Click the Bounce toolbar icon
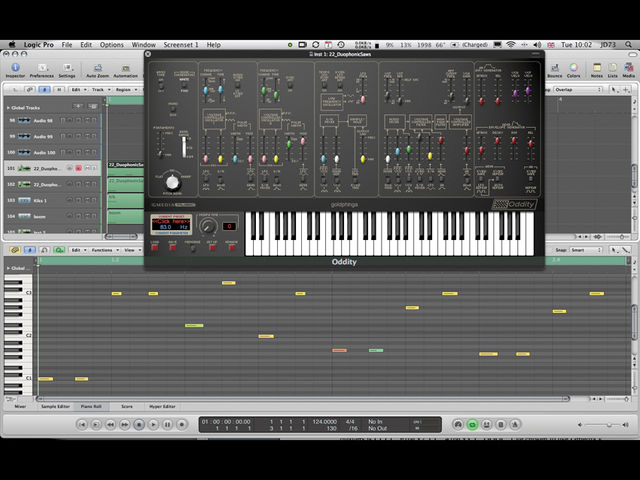Image resolution: width=640 pixels, height=480 pixels. 554,70
